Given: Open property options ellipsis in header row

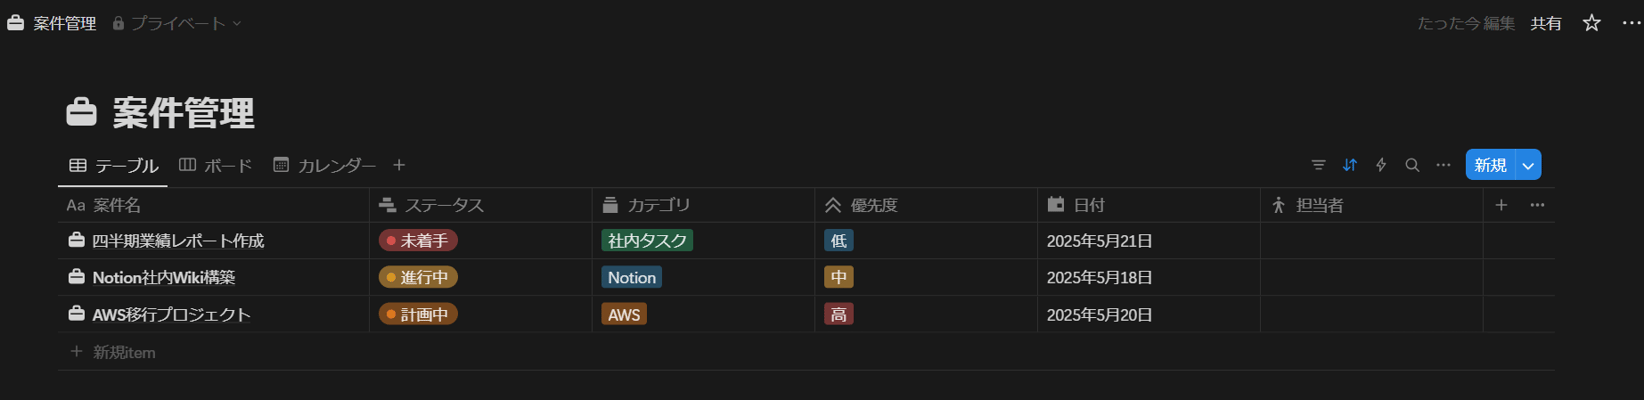Looking at the screenshot, I should [1537, 205].
